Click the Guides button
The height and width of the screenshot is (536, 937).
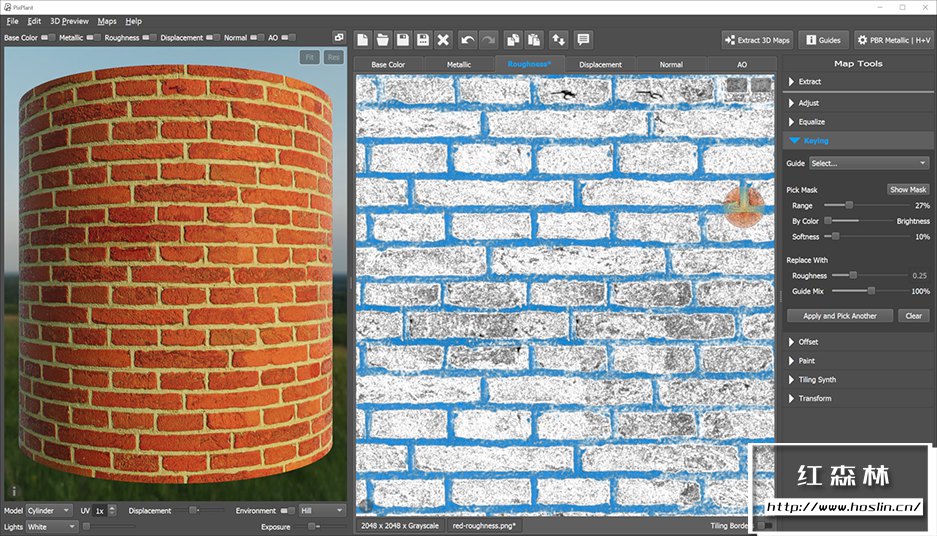click(823, 40)
